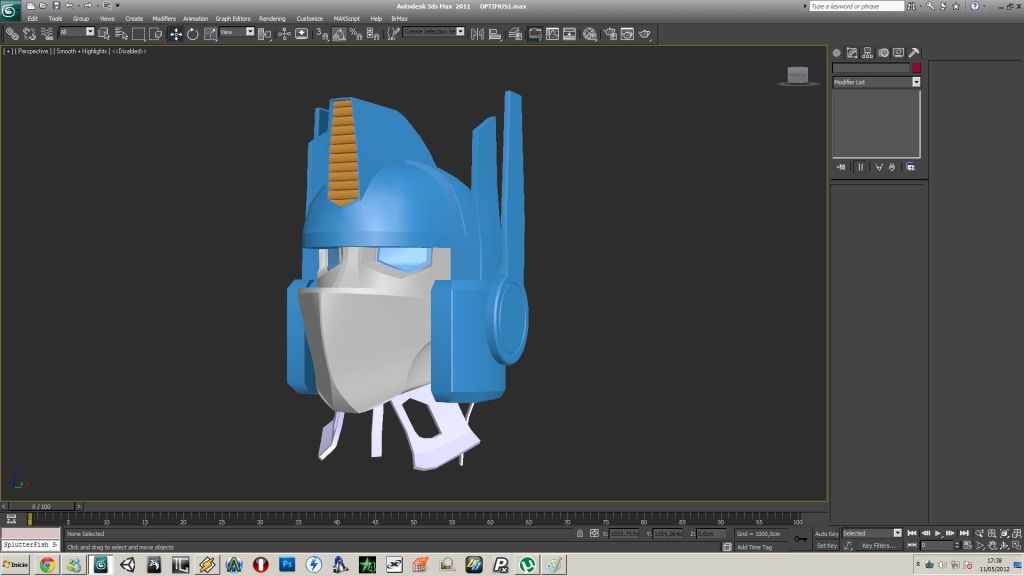The width and height of the screenshot is (1024, 576).
Task: Open the Curve Editor
Action: (552, 34)
